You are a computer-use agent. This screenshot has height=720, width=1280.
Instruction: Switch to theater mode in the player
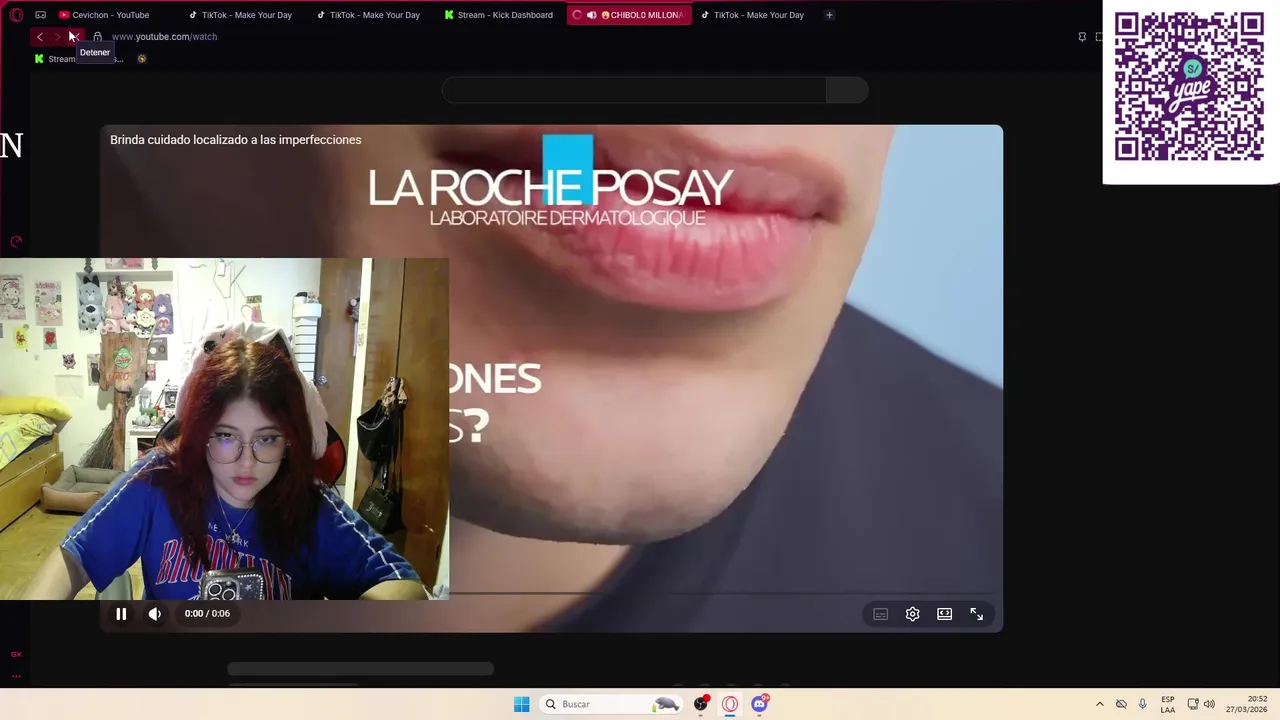click(945, 614)
